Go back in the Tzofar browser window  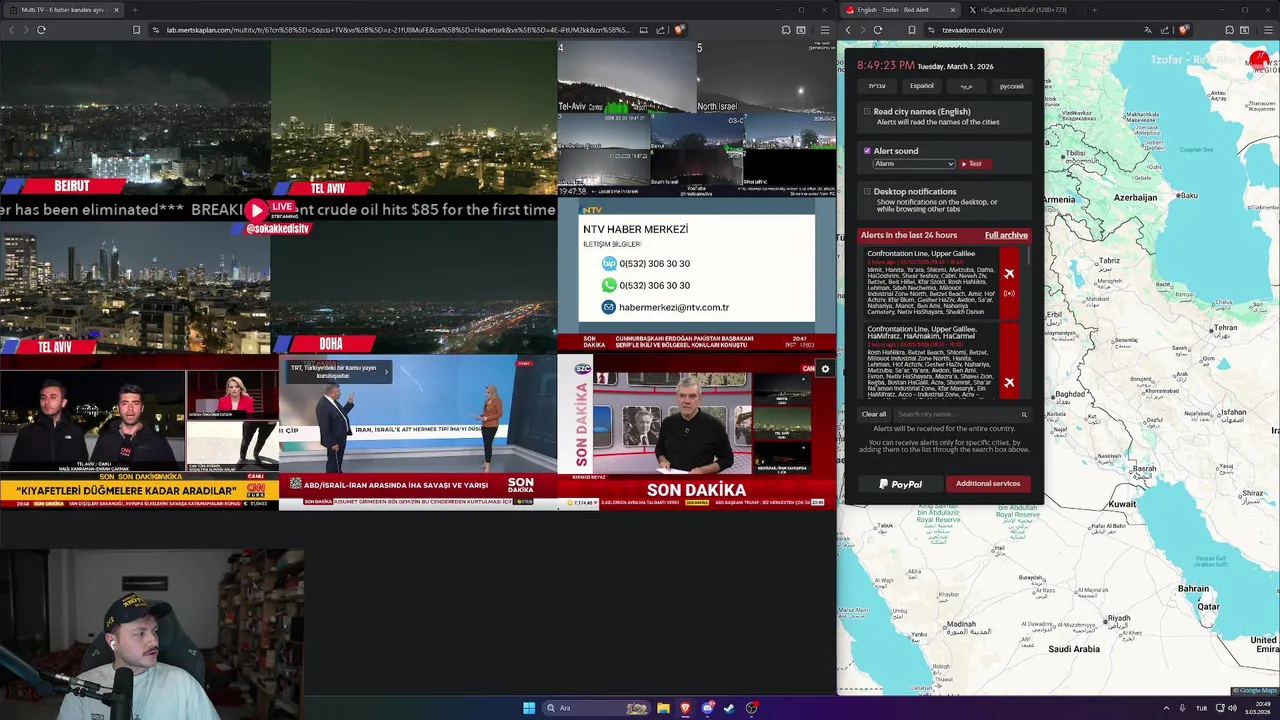(848, 30)
